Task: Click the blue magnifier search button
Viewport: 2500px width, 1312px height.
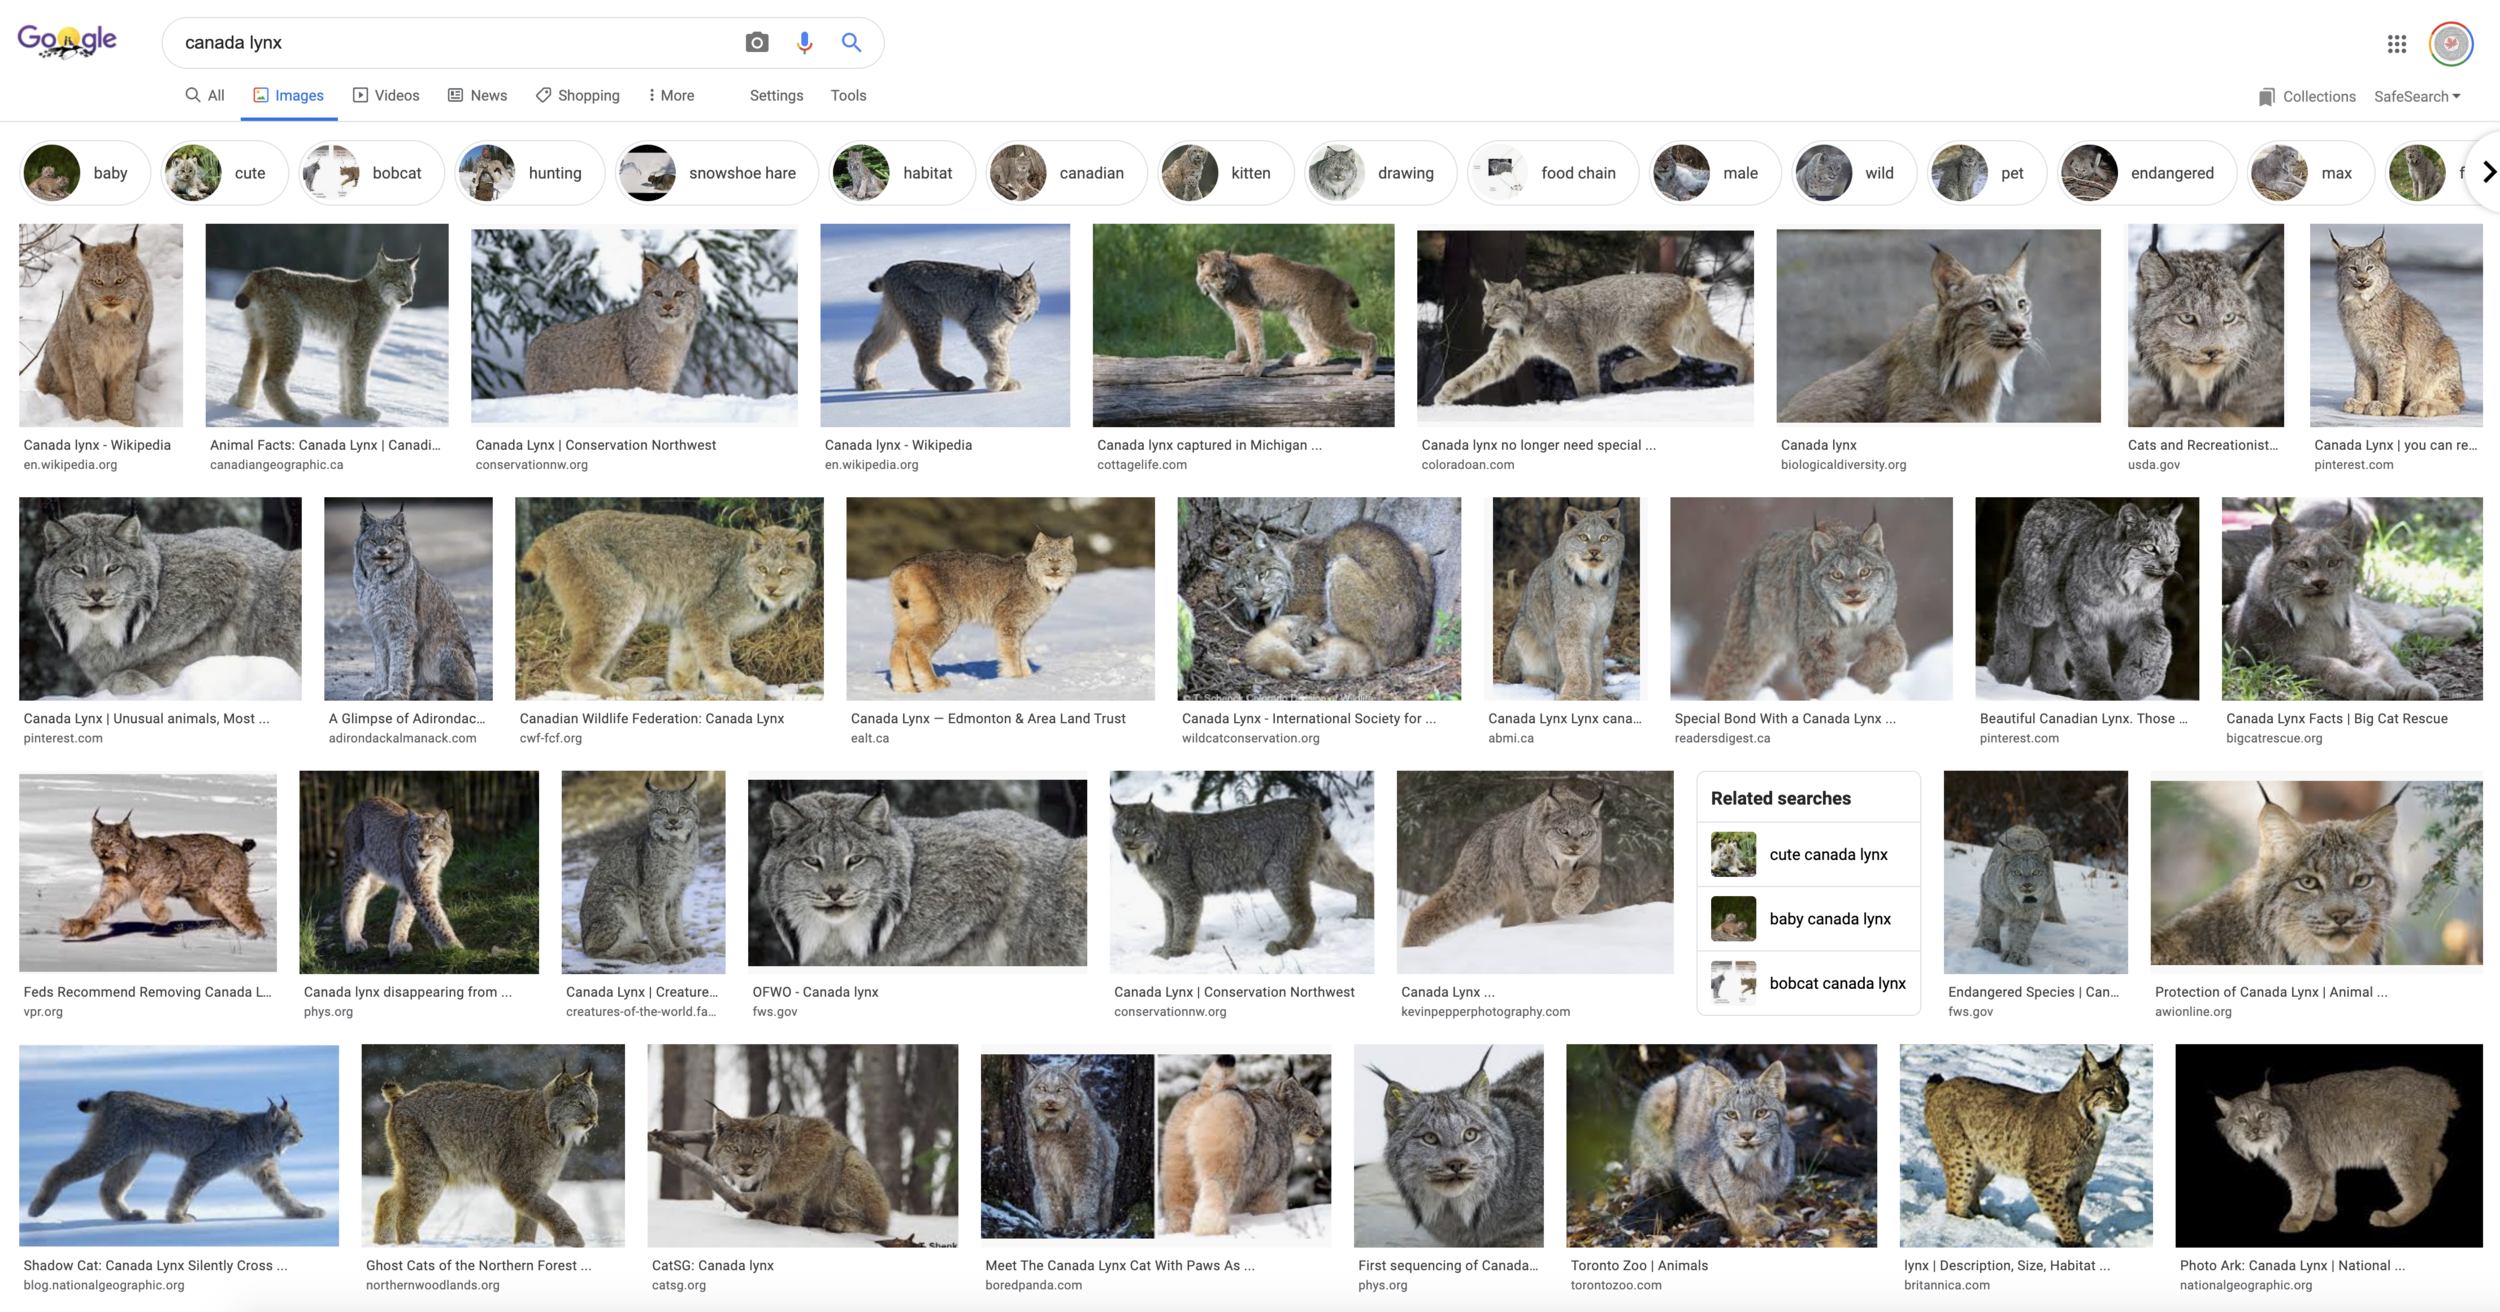Action: pyautogui.click(x=851, y=42)
